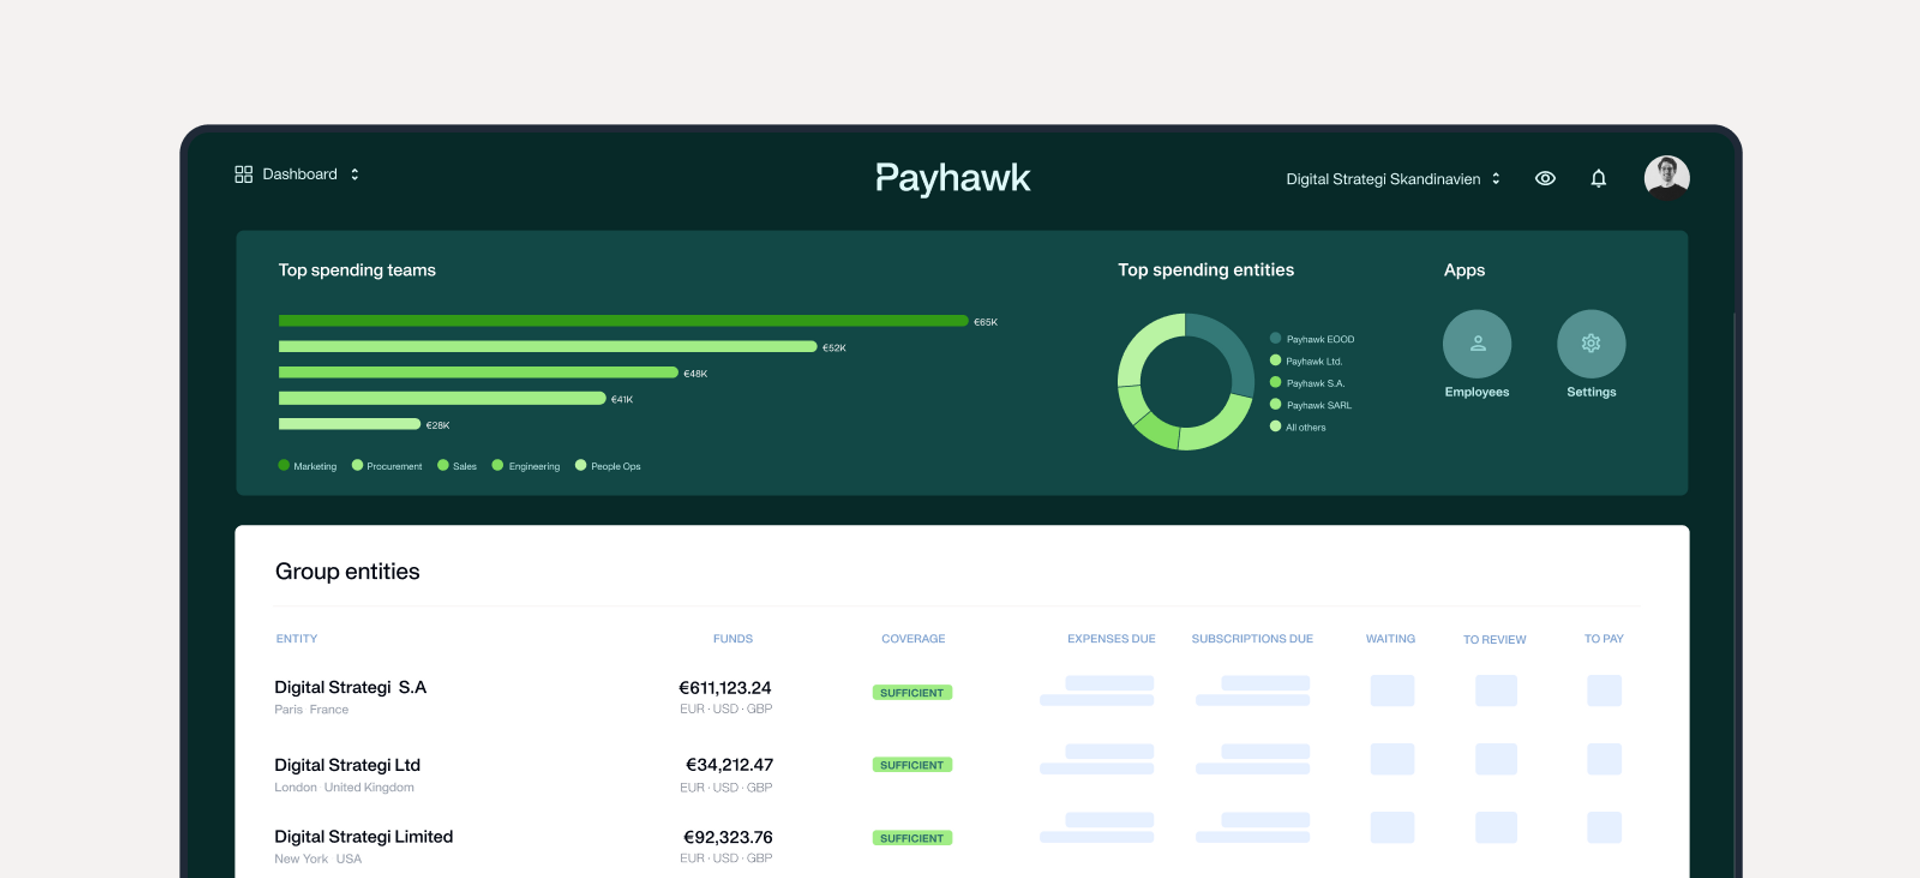Sort by SUBSCRIPTIONS DUE column
1920x878 pixels.
pyautogui.click(x=1252, y=639)
